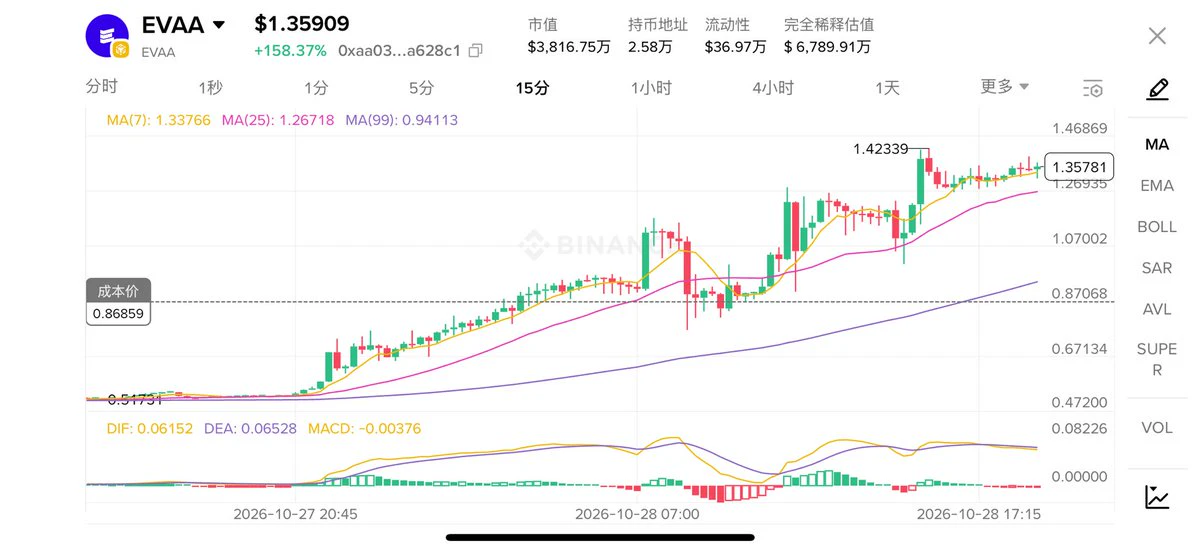Switch to the 1小时 timeframe
The width and height of the screenshot is (1200, 552).
click(651, 88)
